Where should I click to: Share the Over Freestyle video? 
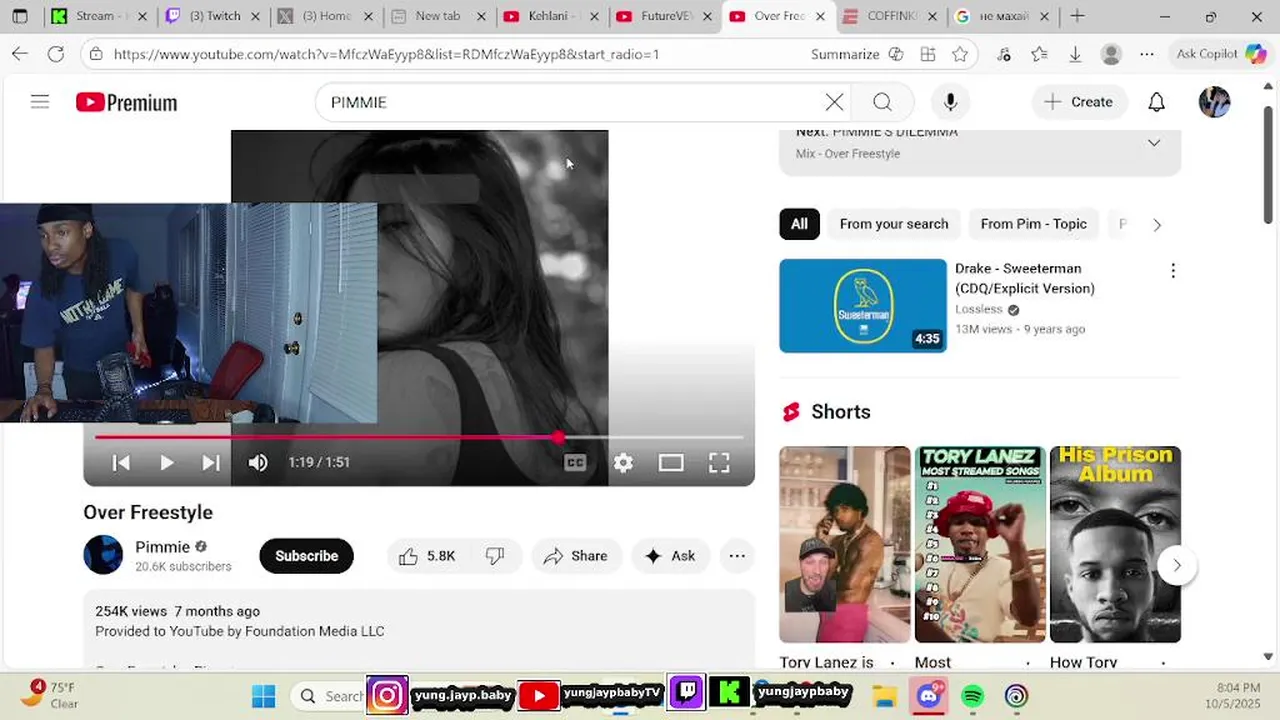576,556
